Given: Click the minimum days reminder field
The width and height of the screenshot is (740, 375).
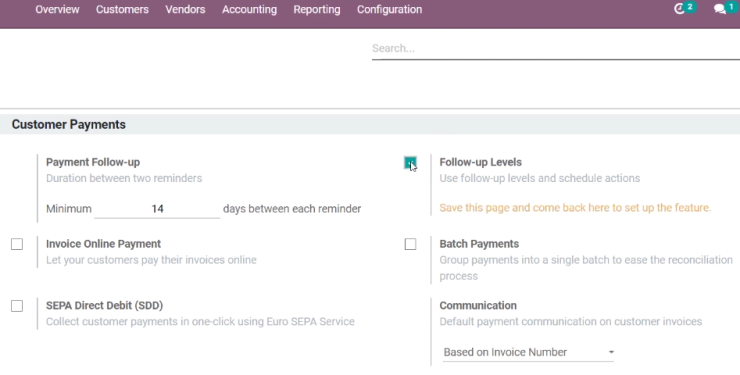Looking at the screenshot, I should (x=157, y=209).
